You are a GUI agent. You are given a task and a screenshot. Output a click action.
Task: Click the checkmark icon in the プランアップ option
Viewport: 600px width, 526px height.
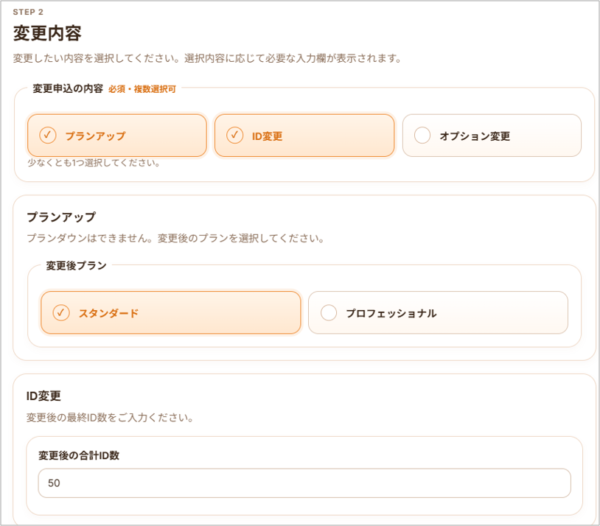[47, 135]
